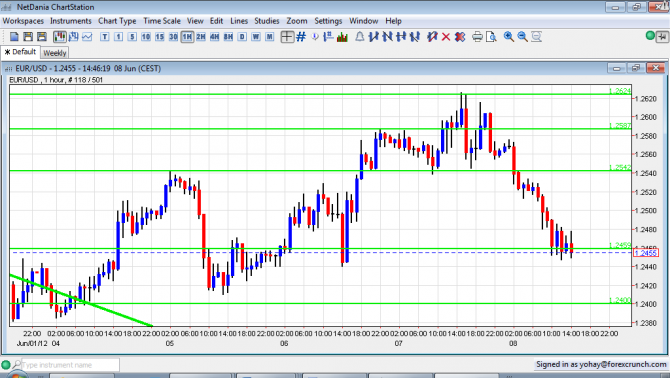
Task: Select the parallel channel line tool
Action: [x=414, y=37]
